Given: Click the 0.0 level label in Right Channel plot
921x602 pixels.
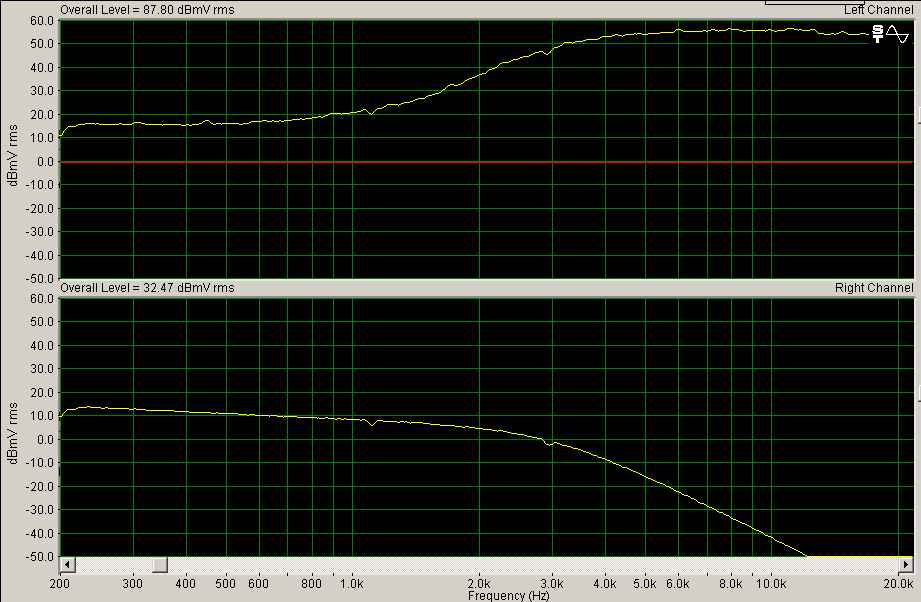Looking at the screenshot, I should click(x=46, y=439).
